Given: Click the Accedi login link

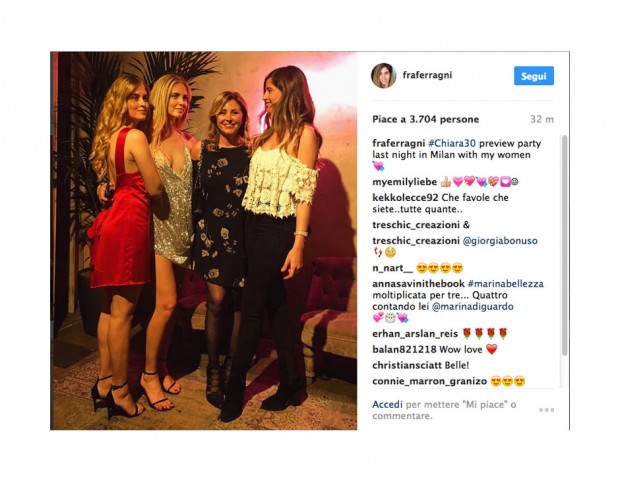Looking at the screenshot, I should point(387,404).
